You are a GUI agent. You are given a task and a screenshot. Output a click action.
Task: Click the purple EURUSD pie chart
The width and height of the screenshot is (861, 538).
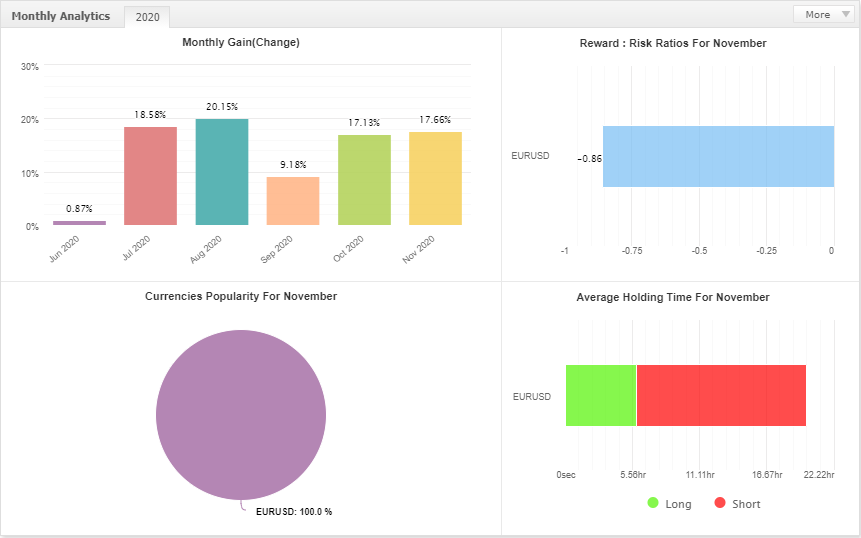click(x=241, y=414)
